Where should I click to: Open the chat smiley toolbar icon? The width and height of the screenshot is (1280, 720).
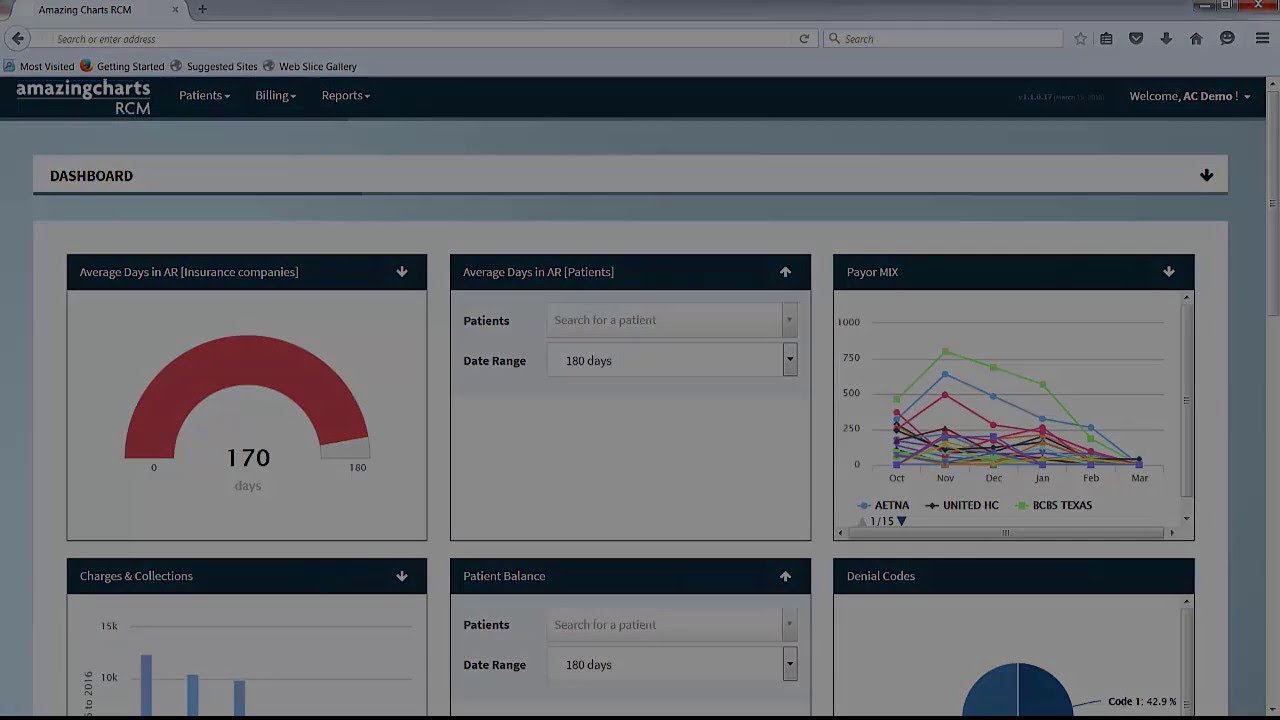(1227, 39)
